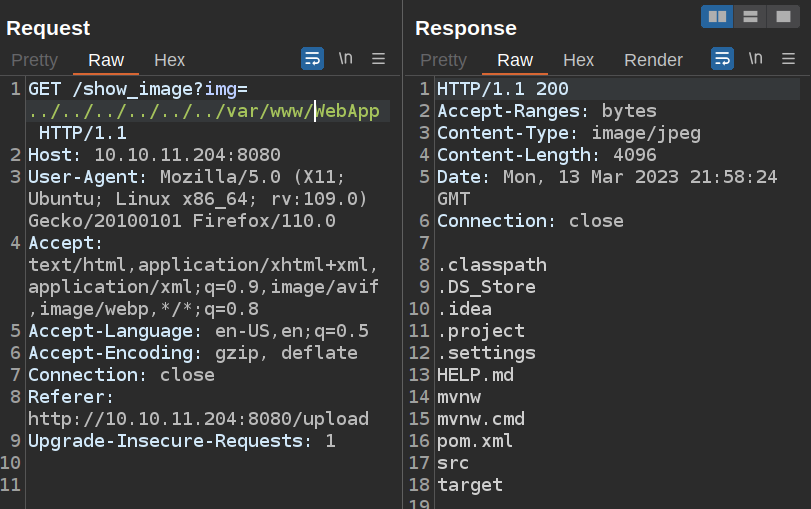
Task: Click the Referer URL in the request
Action: point(198,419)
